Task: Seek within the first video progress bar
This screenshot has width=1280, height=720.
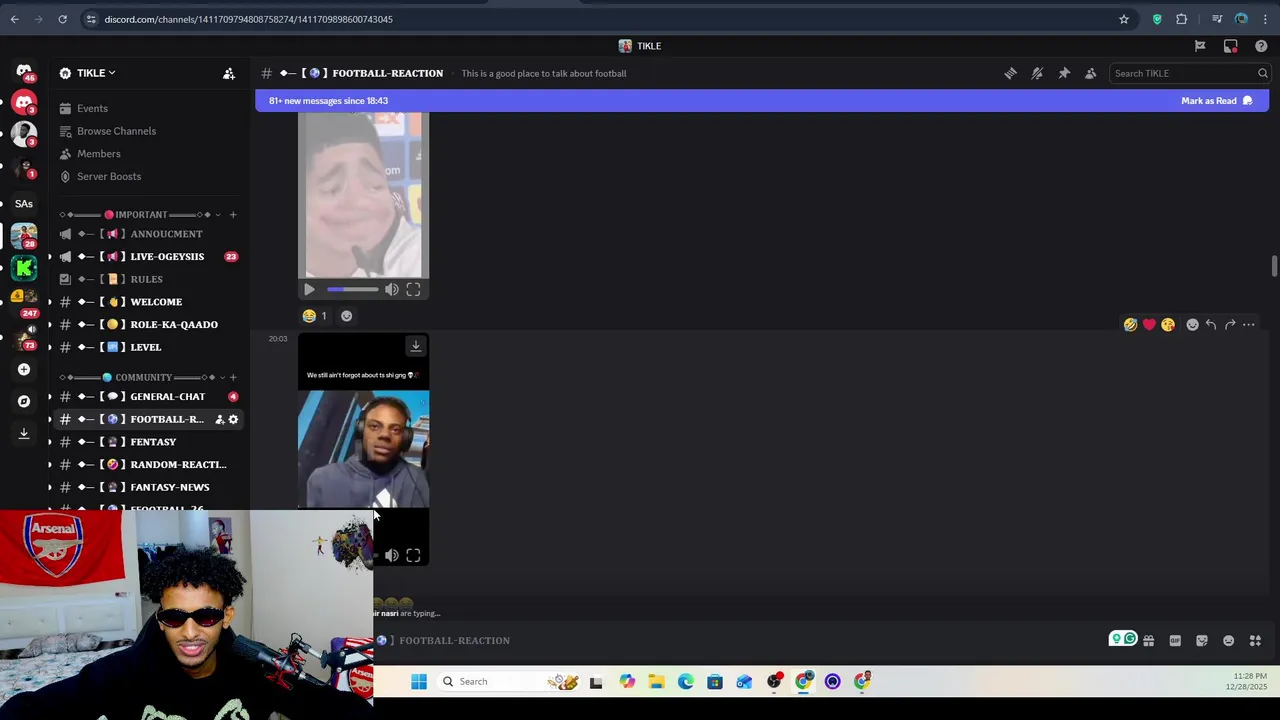Action: click(352, 290)
